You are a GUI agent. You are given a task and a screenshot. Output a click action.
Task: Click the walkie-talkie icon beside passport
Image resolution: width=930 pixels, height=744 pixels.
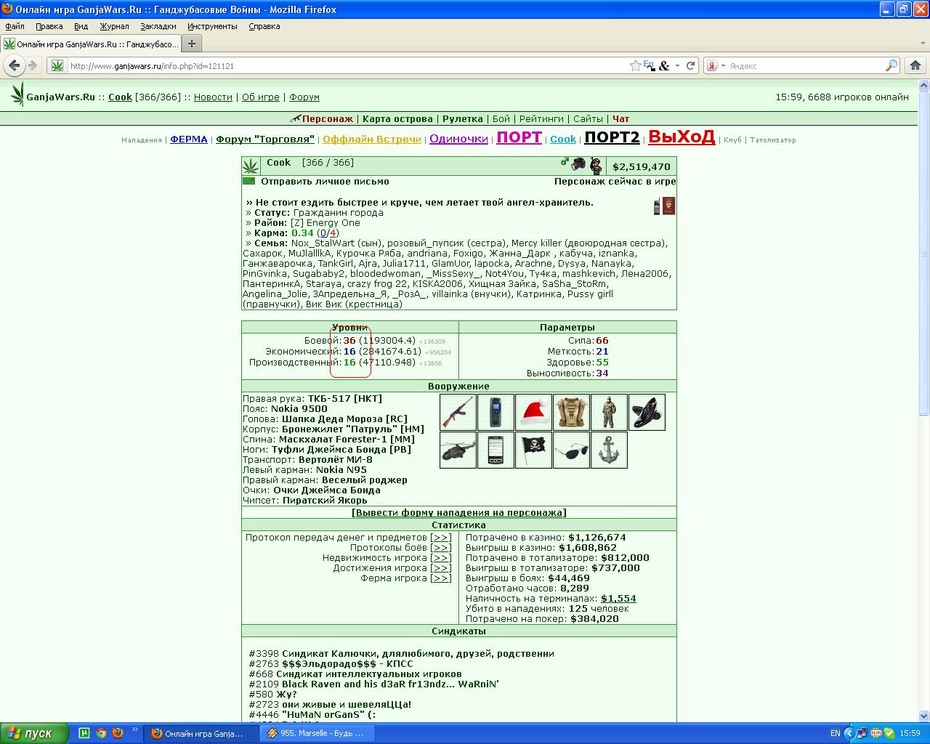coord(657,206)
